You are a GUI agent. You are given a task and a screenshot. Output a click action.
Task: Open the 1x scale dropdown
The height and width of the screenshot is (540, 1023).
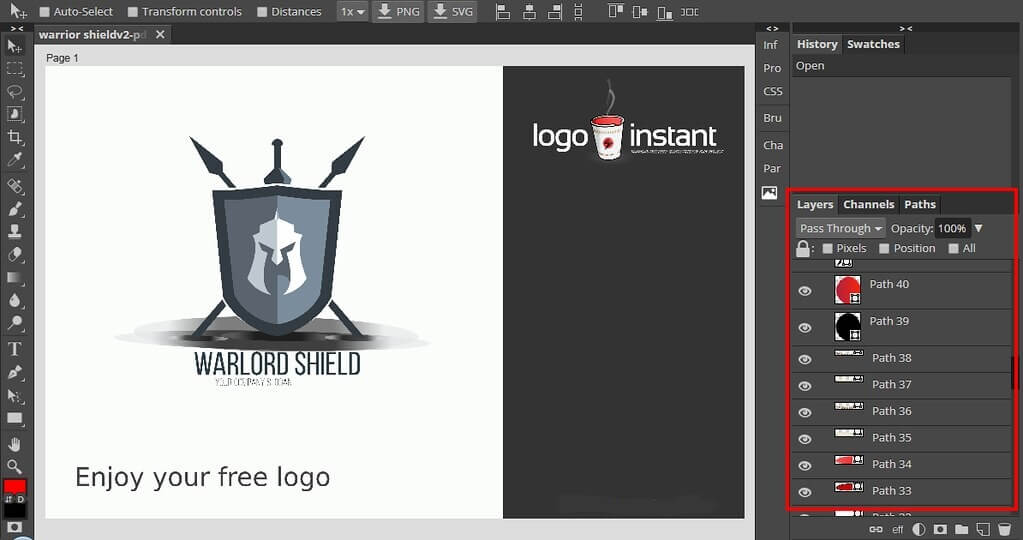pos(353,12)
